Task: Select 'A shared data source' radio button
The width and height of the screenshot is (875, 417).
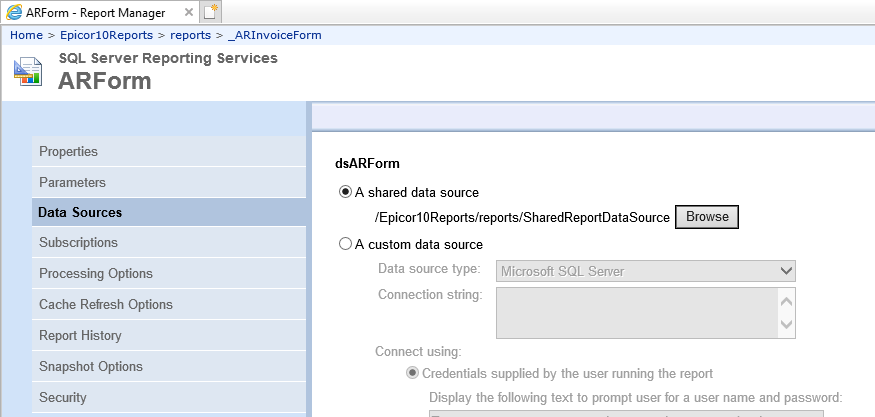Action: 345,192
